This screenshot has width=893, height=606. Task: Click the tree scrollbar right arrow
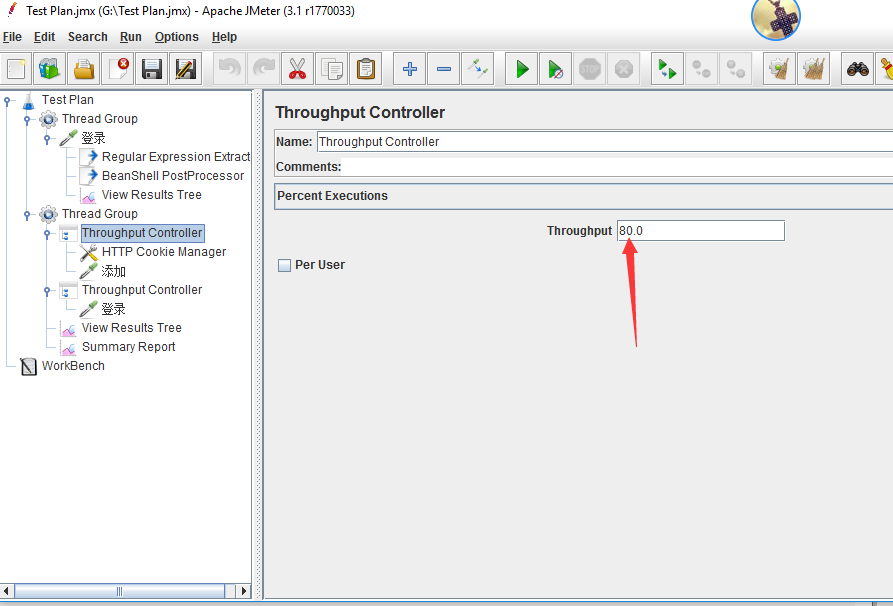pos(244,591)
